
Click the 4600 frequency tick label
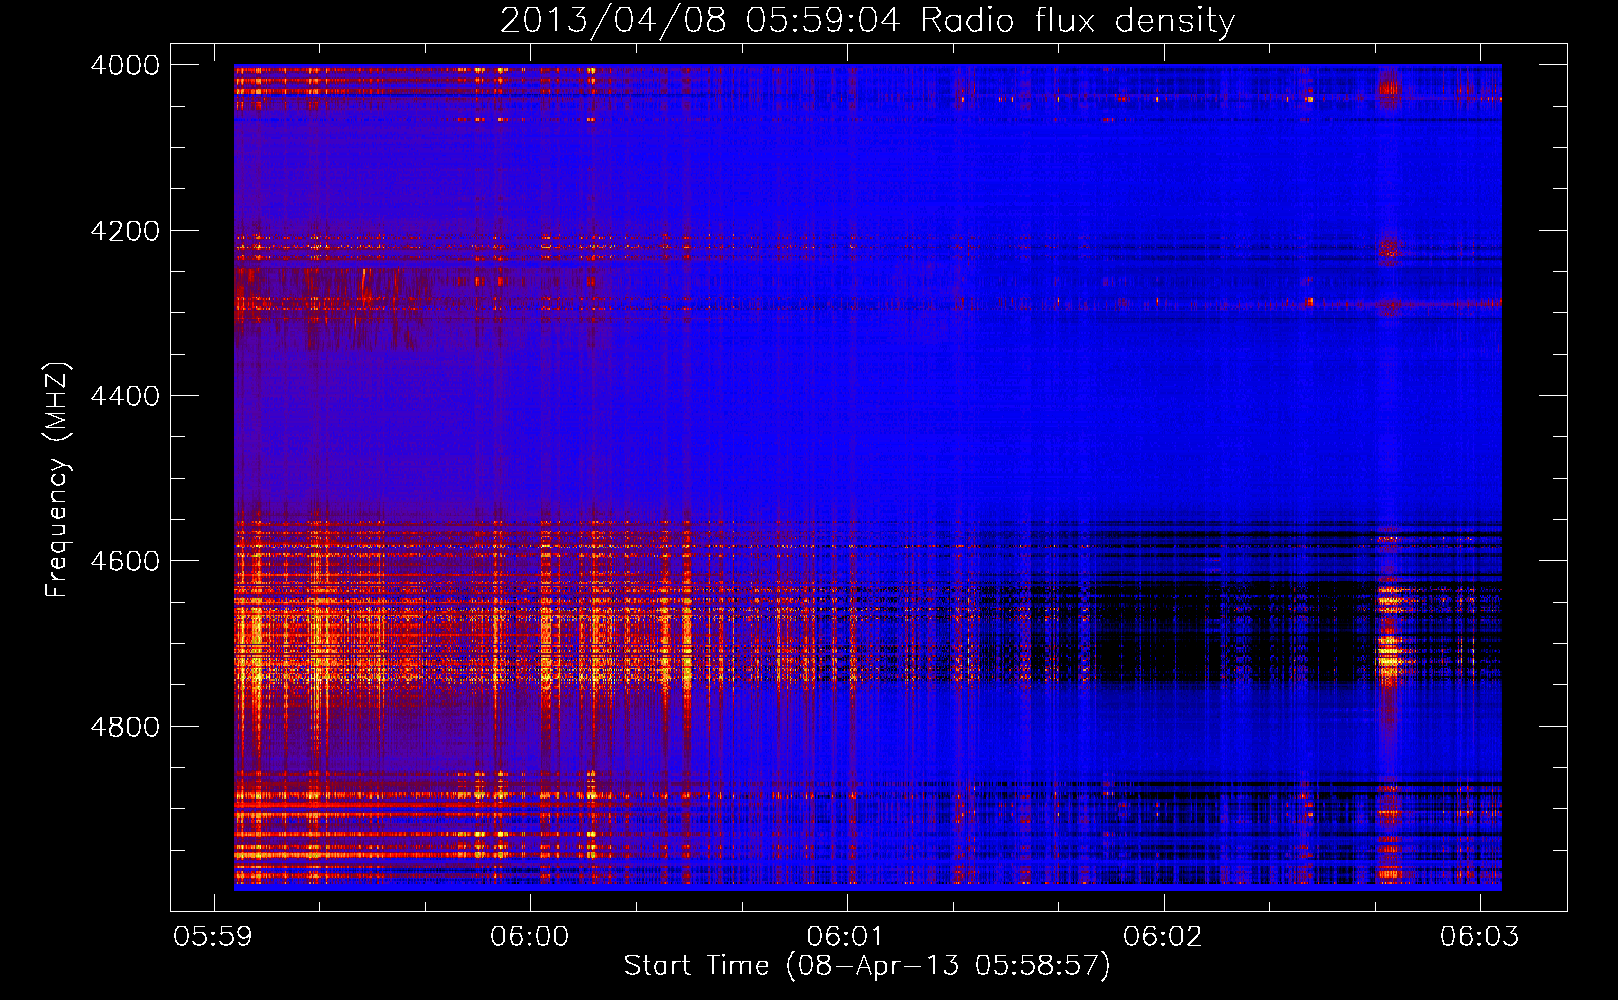coord(125,561)
